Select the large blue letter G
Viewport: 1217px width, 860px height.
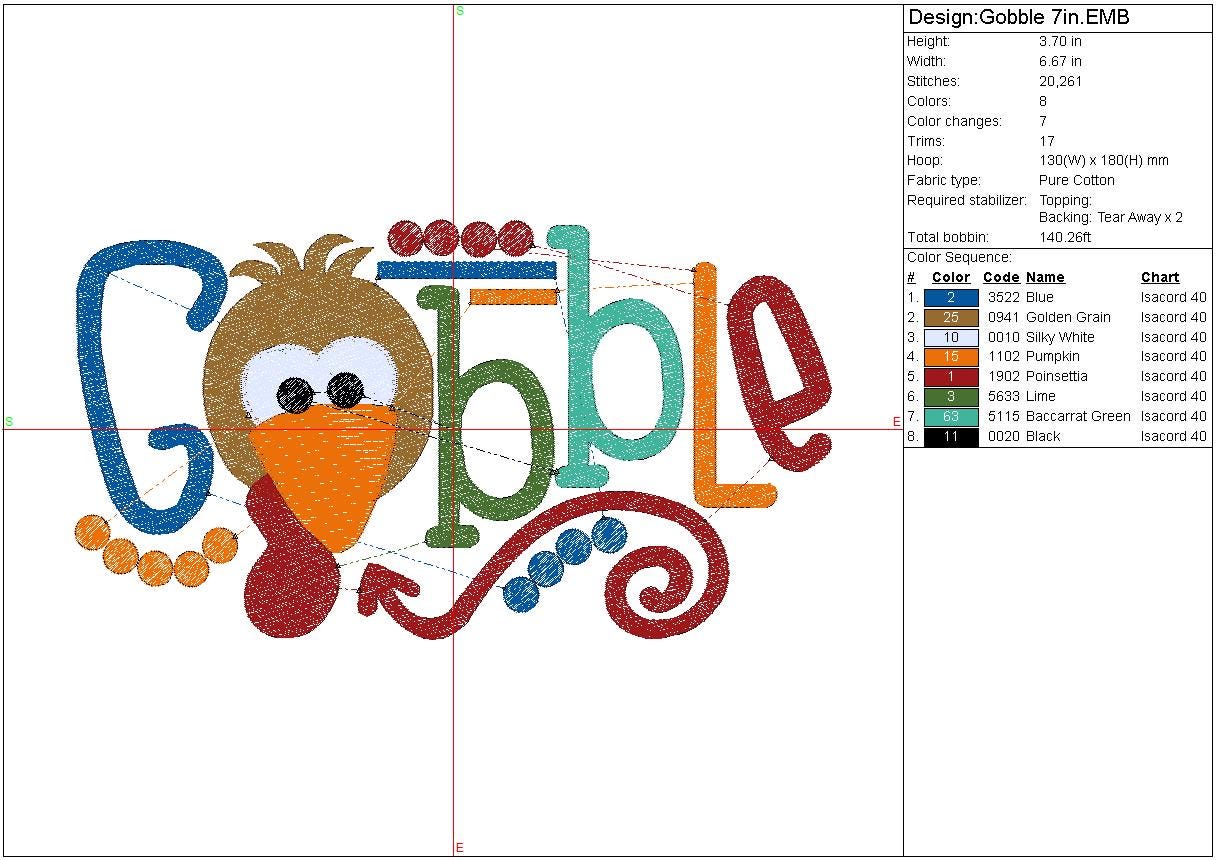(x=110, y=400)
